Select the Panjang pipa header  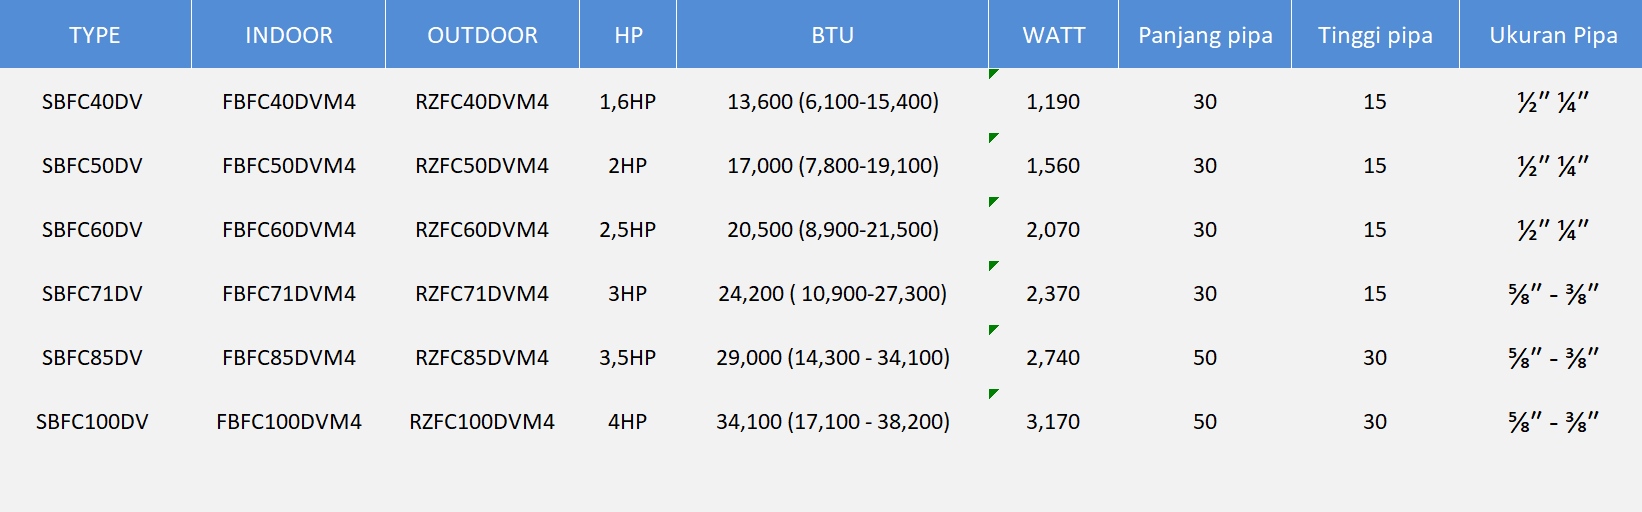(1205, 35)
